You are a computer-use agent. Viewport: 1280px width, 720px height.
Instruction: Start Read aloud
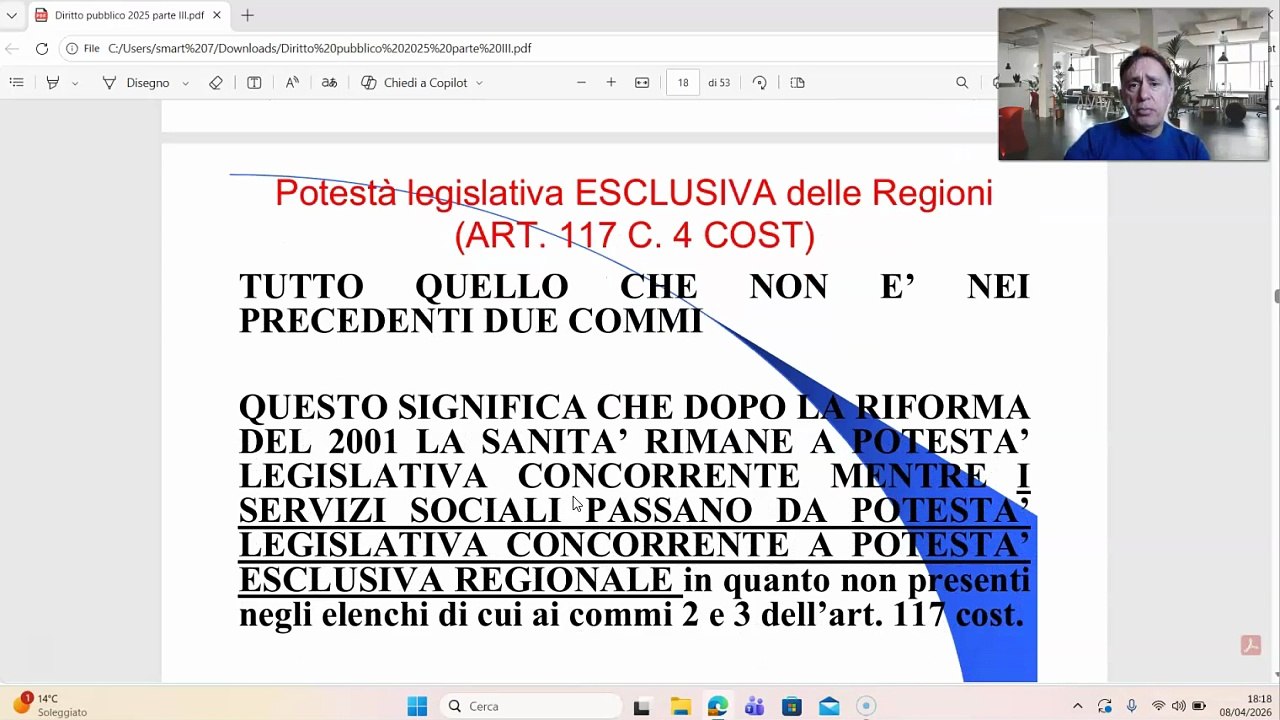coord(292,83)
